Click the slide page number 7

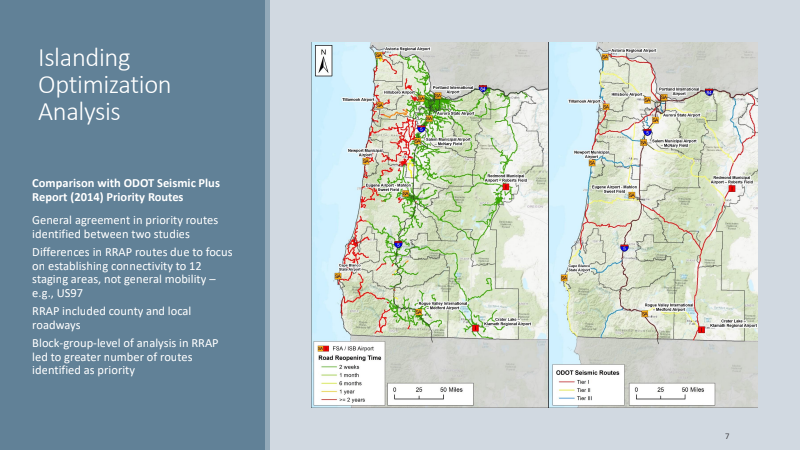[x=727, y=436]
